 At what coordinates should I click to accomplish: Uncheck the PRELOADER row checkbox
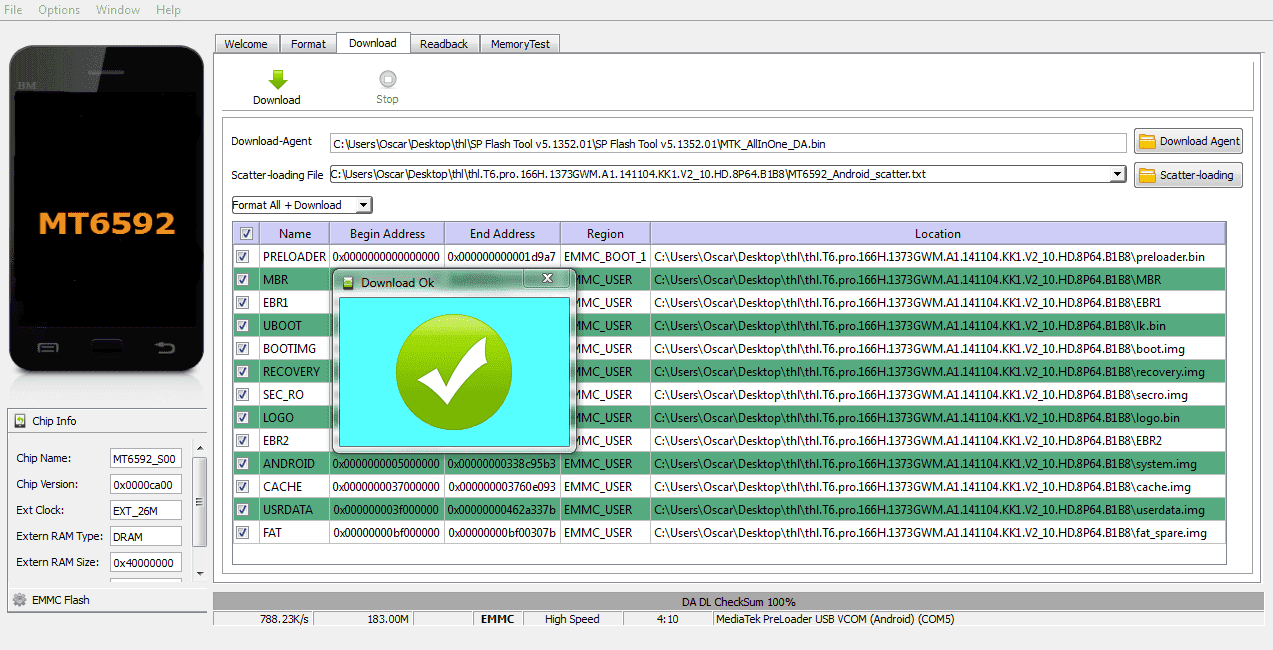pos(242,257)
